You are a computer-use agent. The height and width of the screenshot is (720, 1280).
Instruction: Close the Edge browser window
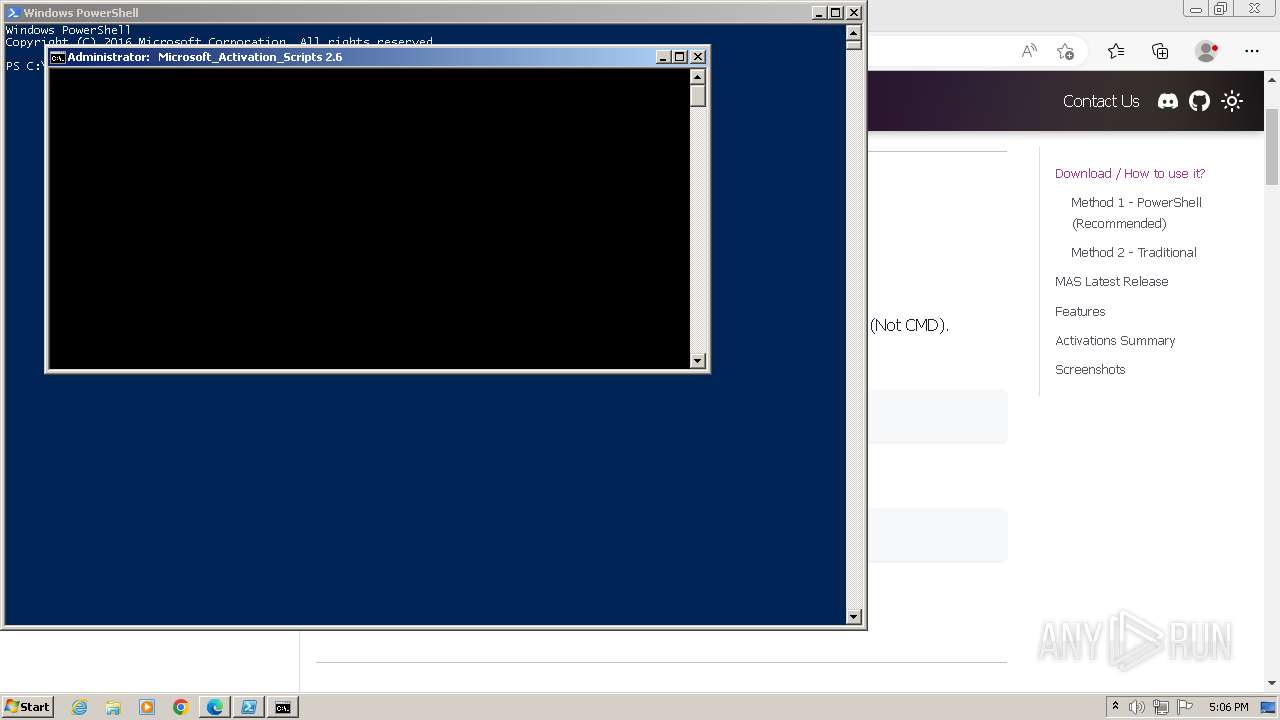coord(1254,9)
